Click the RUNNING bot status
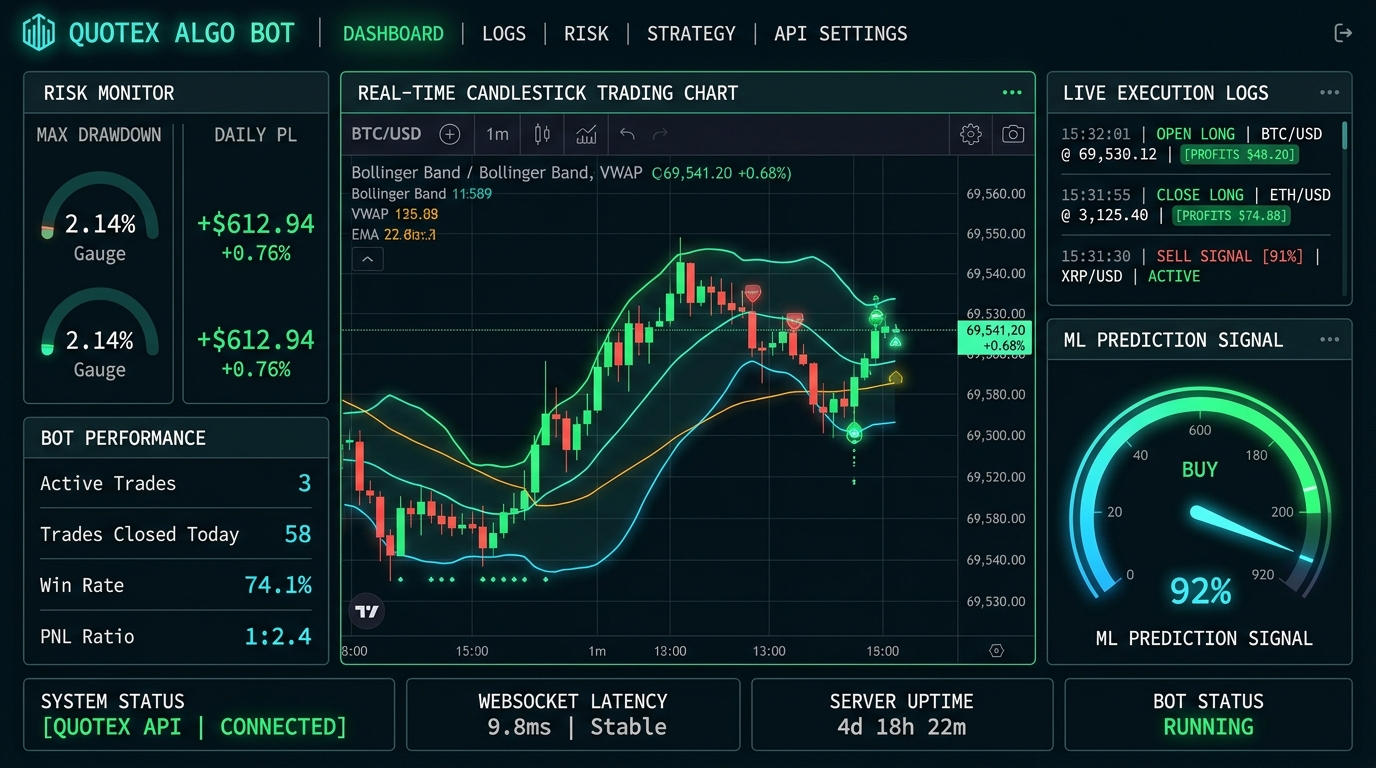Viewport: 1376px width, 768px height. (x=1208, y=727)
